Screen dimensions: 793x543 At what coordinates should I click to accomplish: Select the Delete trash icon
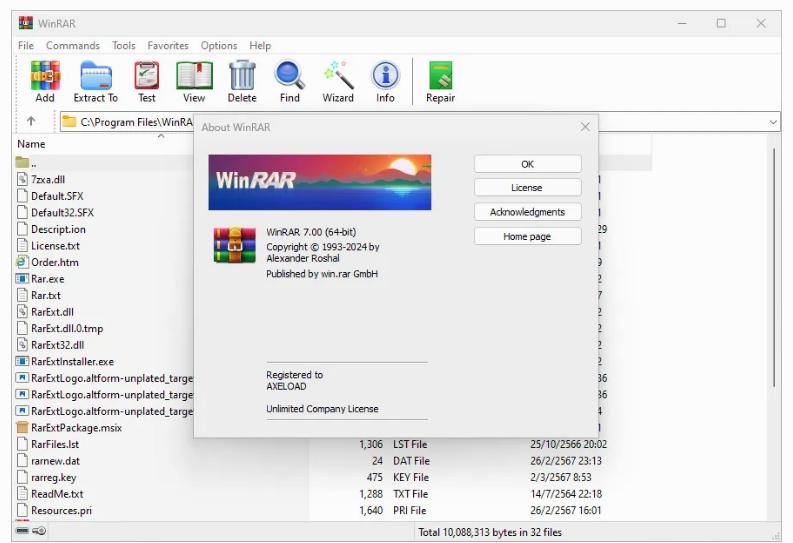tap(242, 76)
